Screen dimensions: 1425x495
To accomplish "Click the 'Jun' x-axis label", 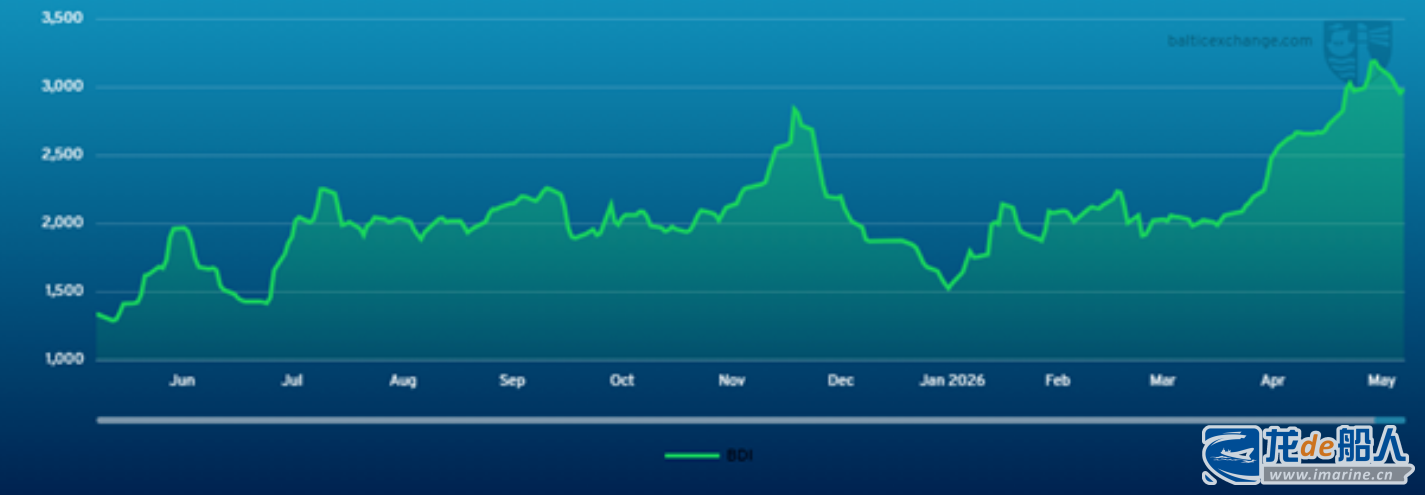I will (x=182, y=381).
